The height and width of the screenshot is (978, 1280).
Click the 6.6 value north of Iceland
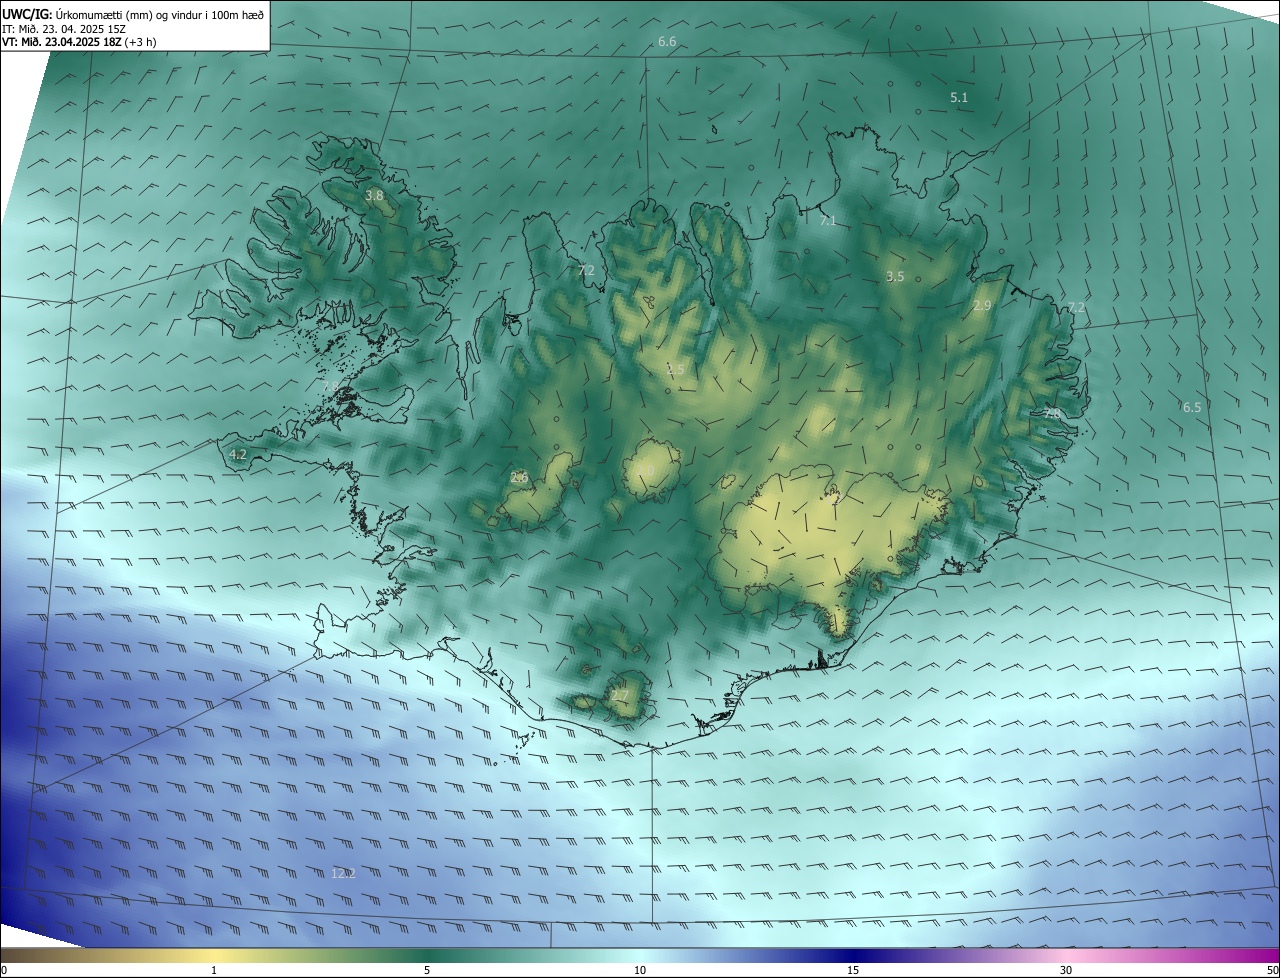pos(667,42)
